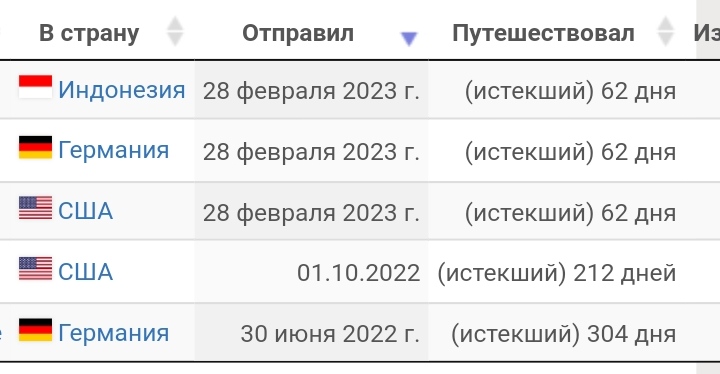Select the (истекший) 304 дня cell
Image resolution: width=720 pixels, height=374 pixels.
(563, 334)
